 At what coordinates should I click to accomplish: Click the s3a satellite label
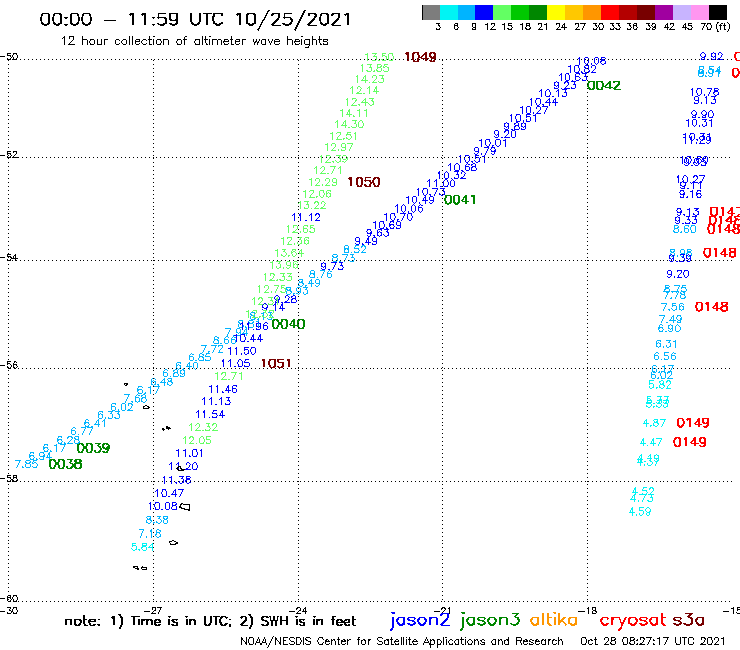tap(688, 620)
